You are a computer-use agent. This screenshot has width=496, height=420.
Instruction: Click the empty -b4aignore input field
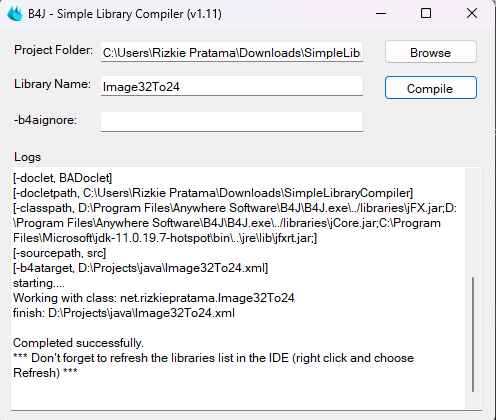click(232, 122)
